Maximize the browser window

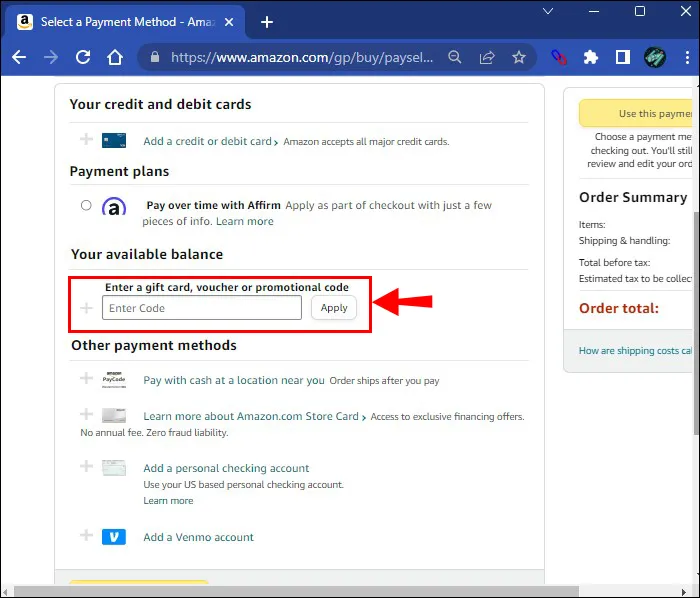640,11
